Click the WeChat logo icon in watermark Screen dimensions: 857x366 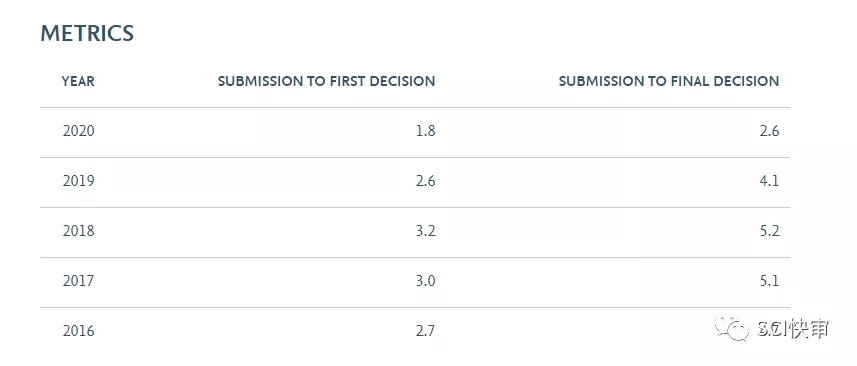click(732, 328)
